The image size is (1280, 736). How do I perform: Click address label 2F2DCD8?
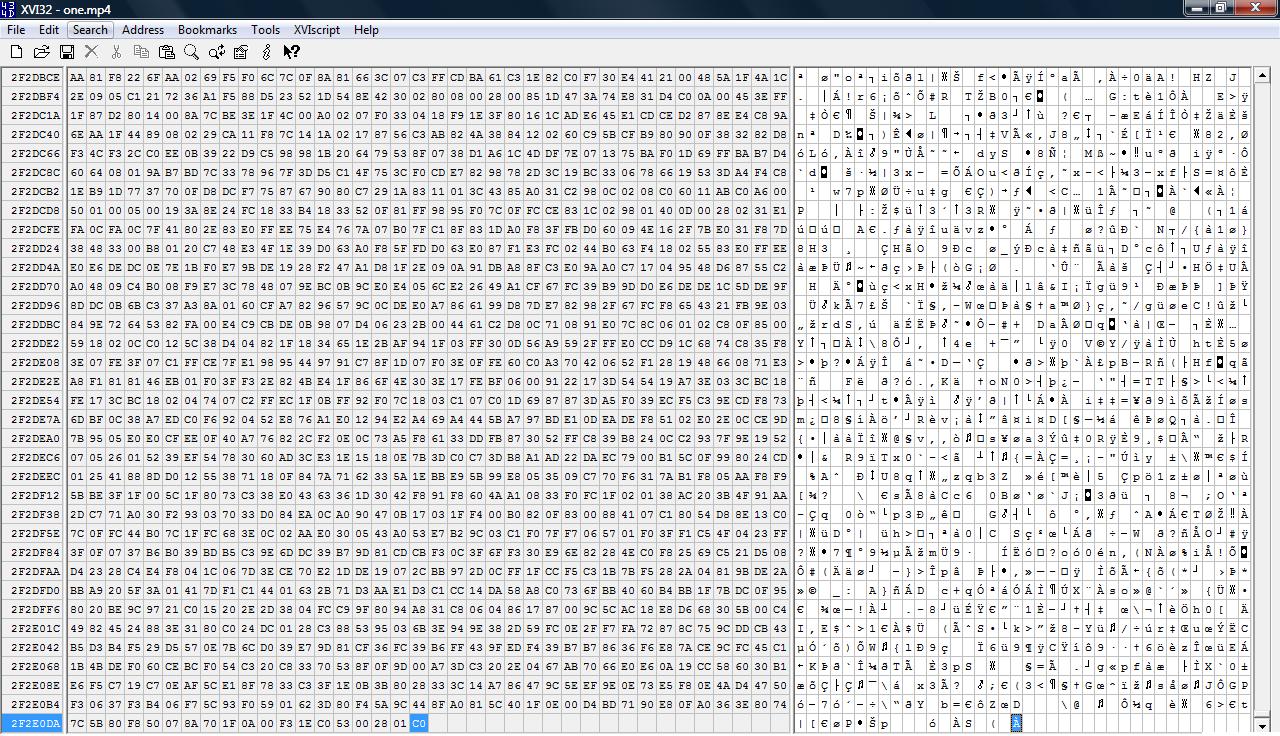(x=35, y=210)
